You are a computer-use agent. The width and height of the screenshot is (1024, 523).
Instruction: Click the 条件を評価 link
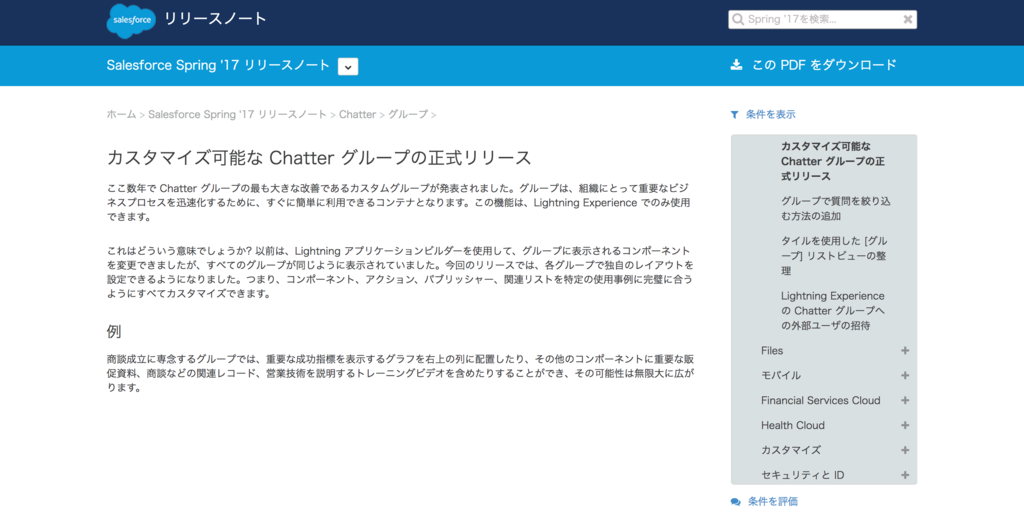pos(773,501)
